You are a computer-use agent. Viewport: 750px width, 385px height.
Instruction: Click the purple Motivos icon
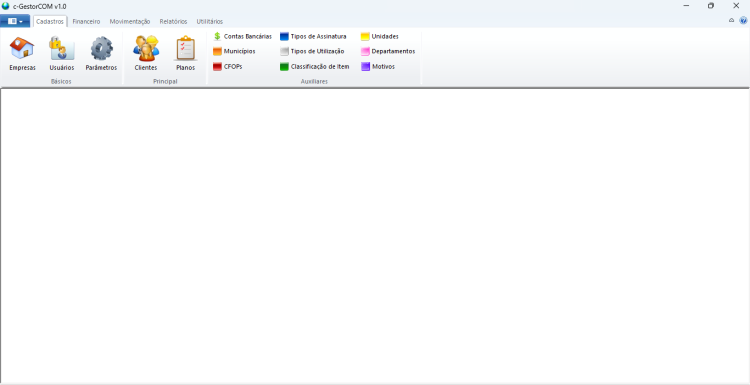click(x=365, y=67)
